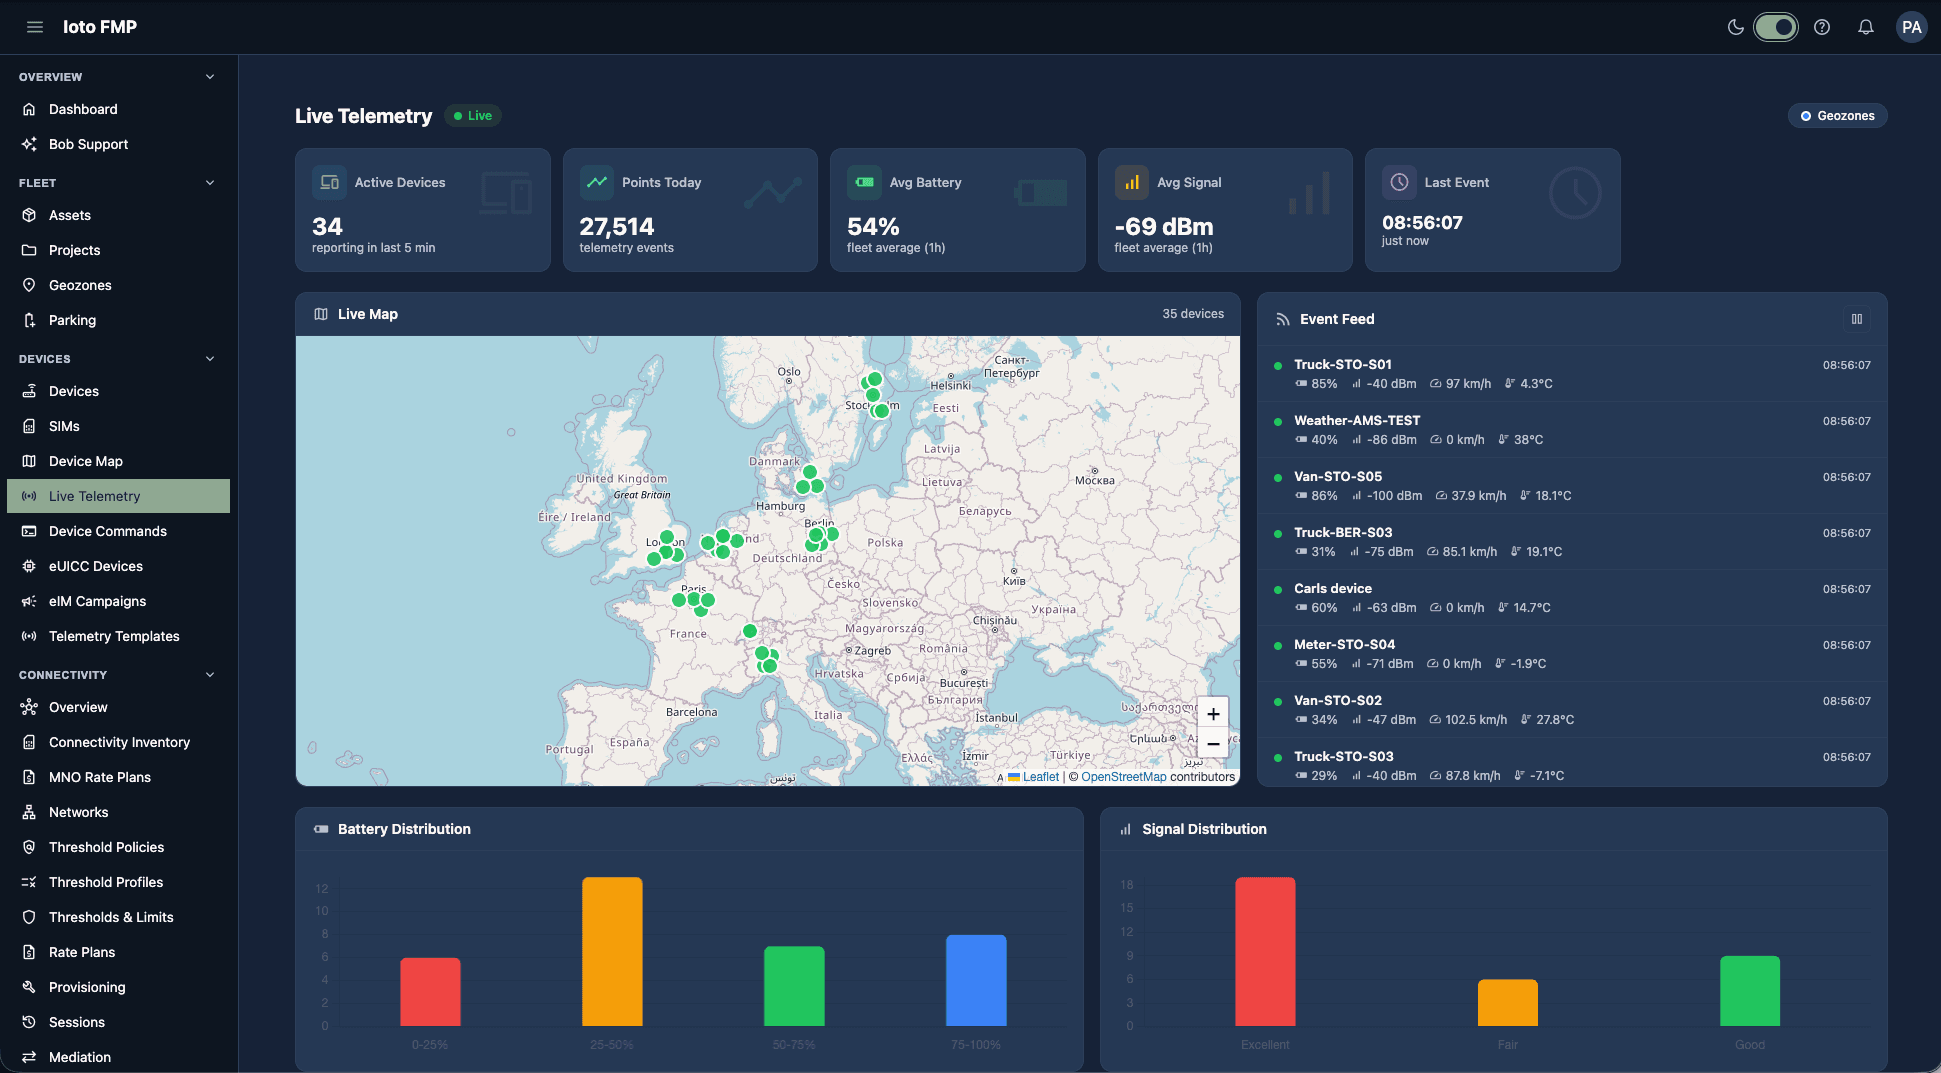
Task: Click the Points Today stat card
Action: pos(690,210)
